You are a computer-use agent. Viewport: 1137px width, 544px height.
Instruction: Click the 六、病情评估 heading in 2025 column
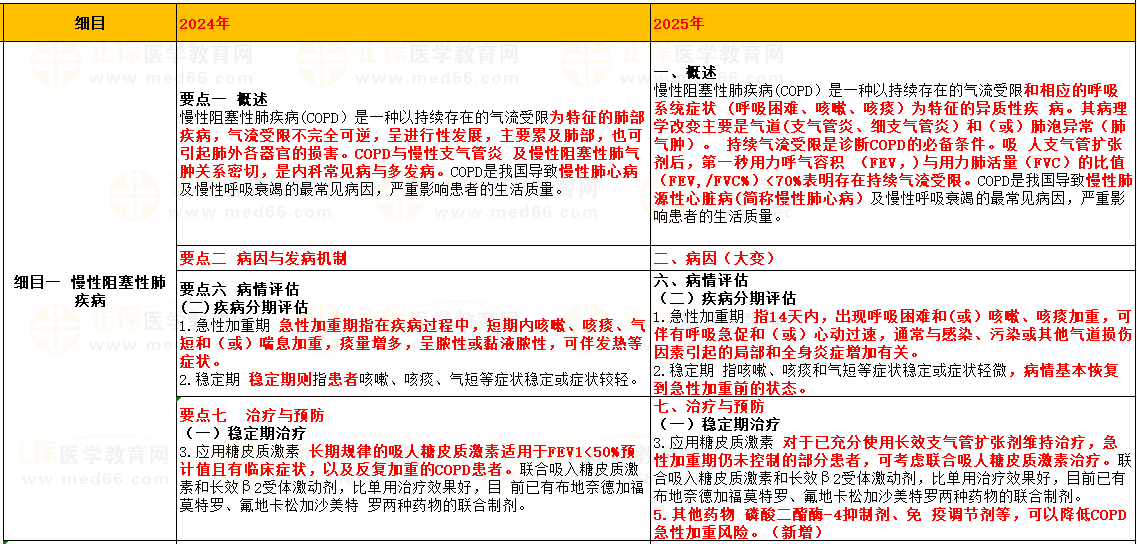coord(701,281)
